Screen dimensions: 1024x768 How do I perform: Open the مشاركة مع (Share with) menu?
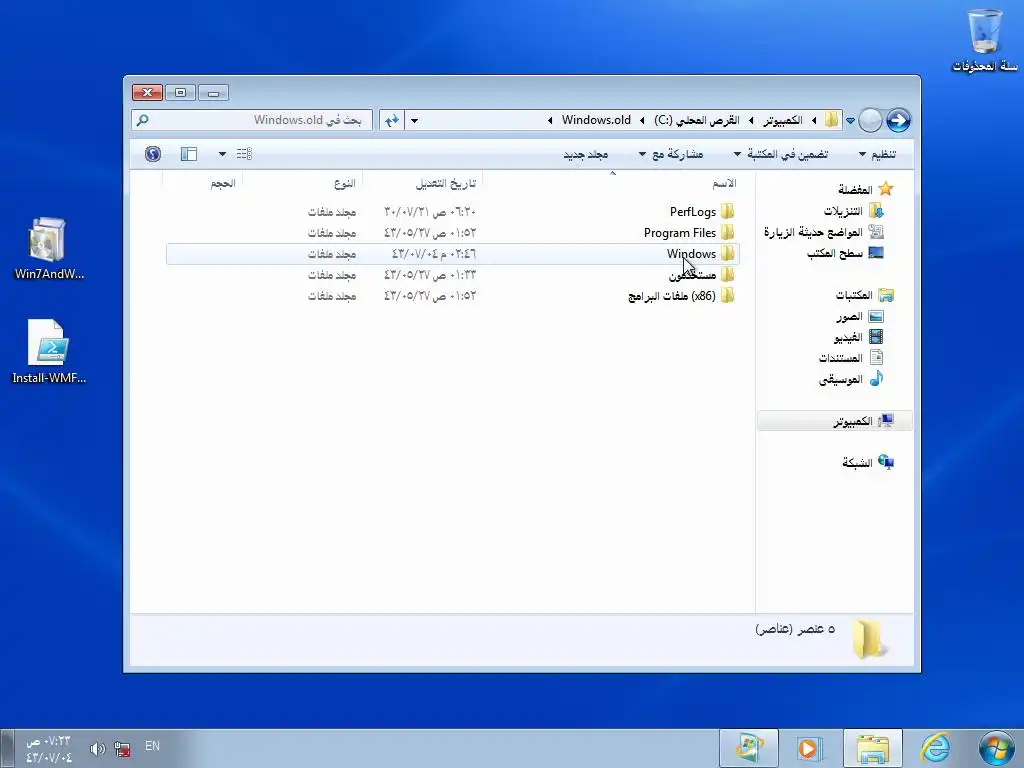pyautogui.click(x=671, y=154)
